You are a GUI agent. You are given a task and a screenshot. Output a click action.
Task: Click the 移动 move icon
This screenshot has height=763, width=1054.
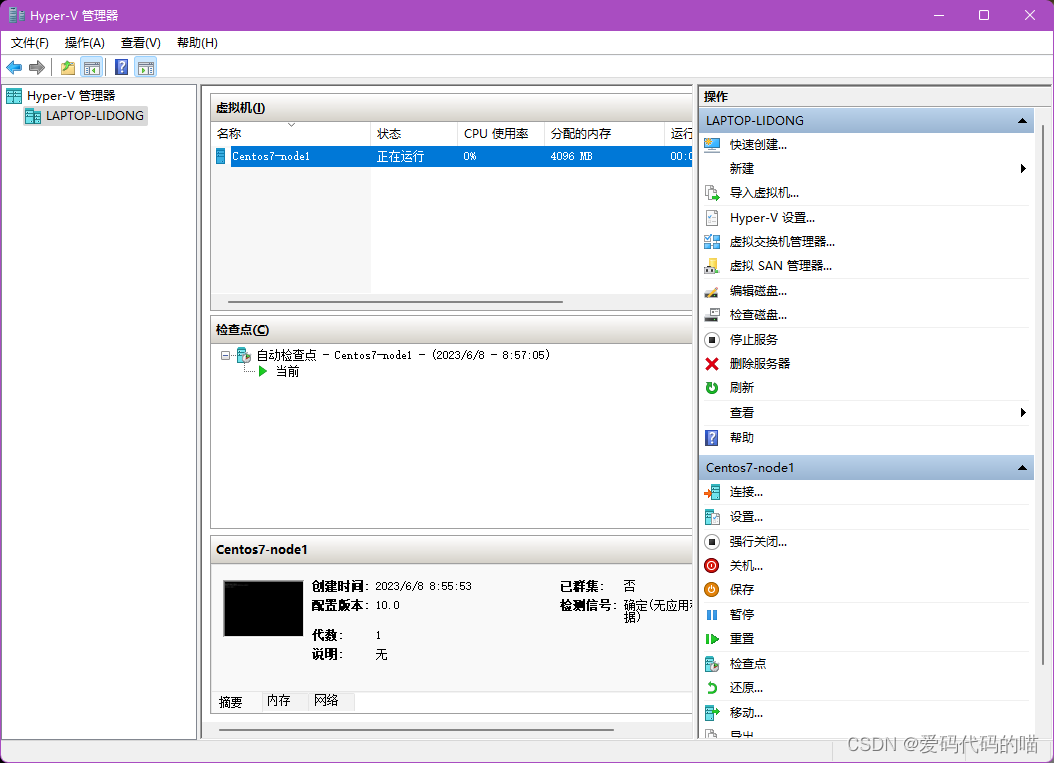click(x=712, y=713)
